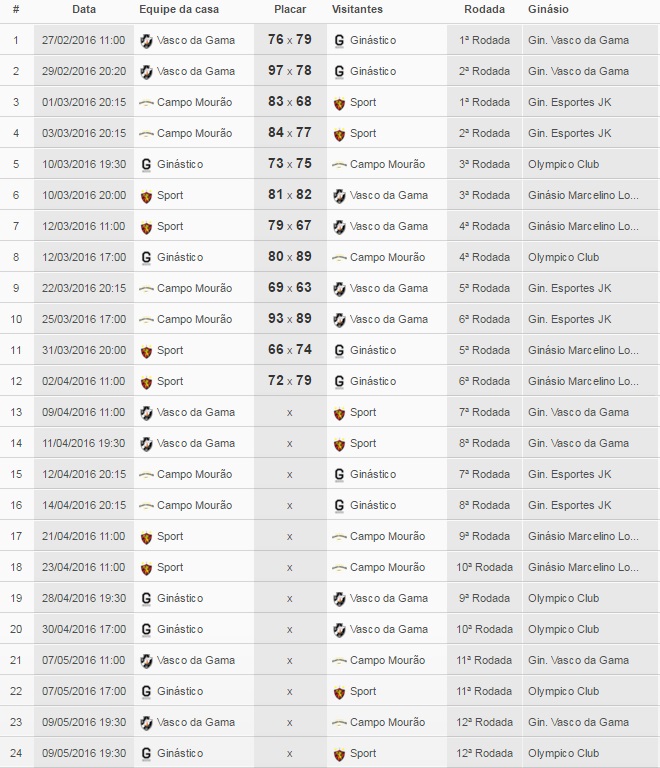Screen dimensions: 660x768
Task: Open home team Sport link in game 11
Action: [170, 351]
